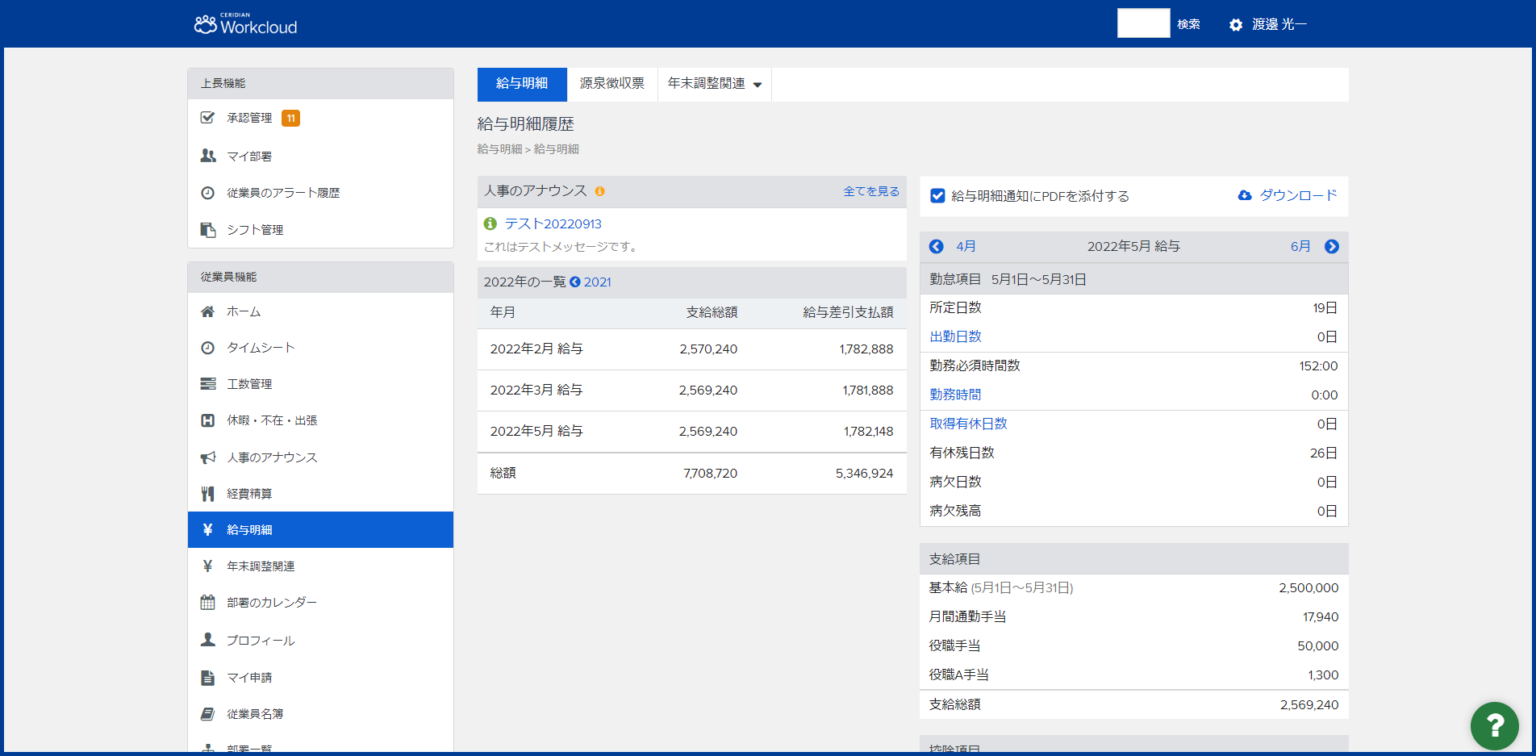Switch to the 源泉徴収票 tab
Screen dimensions: 1536x756
coord(612,84)
